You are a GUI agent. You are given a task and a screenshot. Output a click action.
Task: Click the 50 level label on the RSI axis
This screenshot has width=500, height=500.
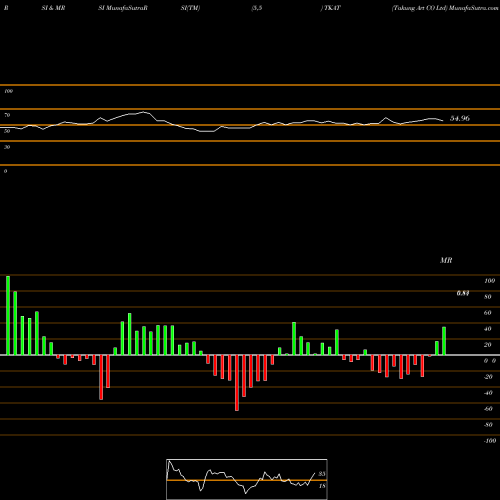click(x=7, y=131)
